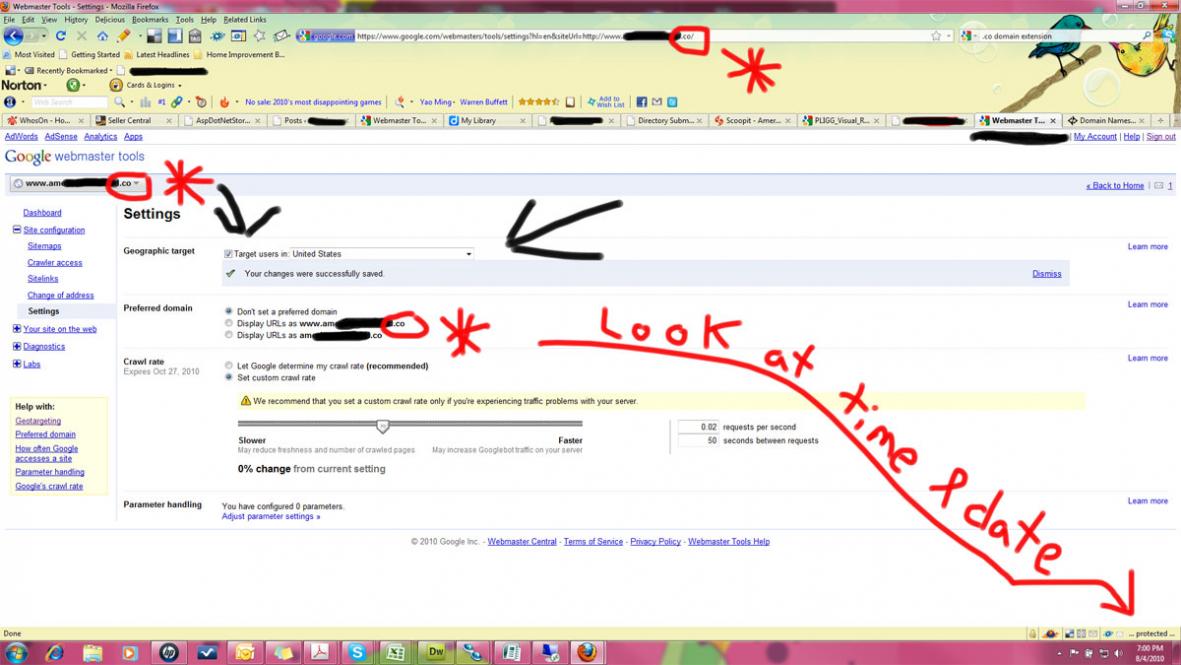Select Let Google determine my crawl rate
The width and height of the screenshot is (1181, 665).
pyautogui.click(x=228, y=365)
